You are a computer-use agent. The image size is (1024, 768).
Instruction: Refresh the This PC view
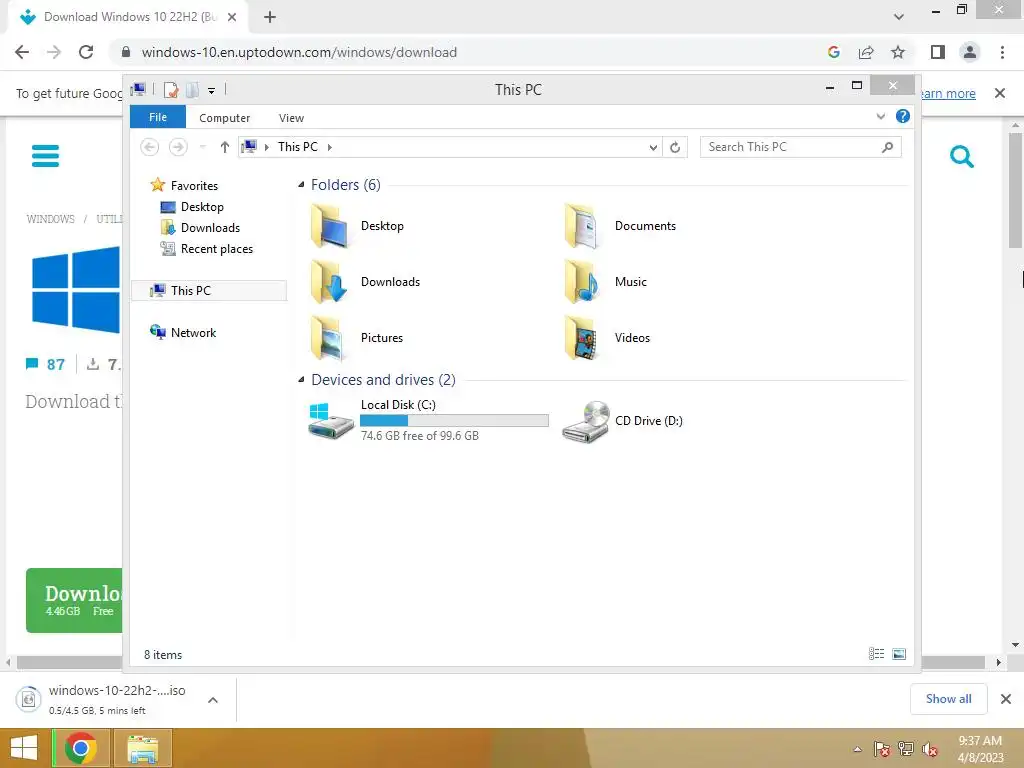point(675,148)
